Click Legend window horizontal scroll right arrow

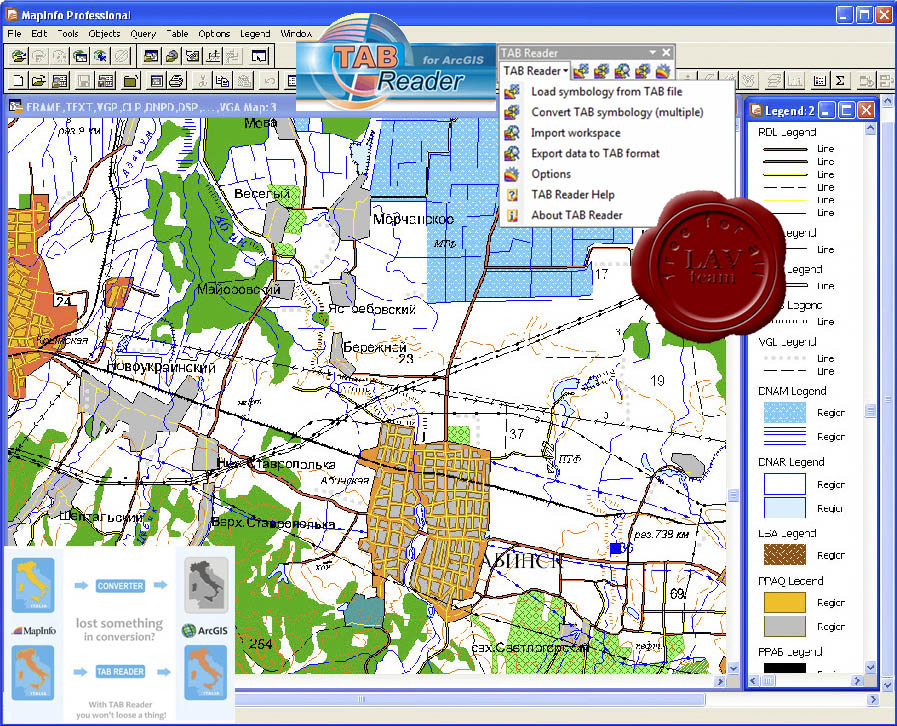coord(857,680)
